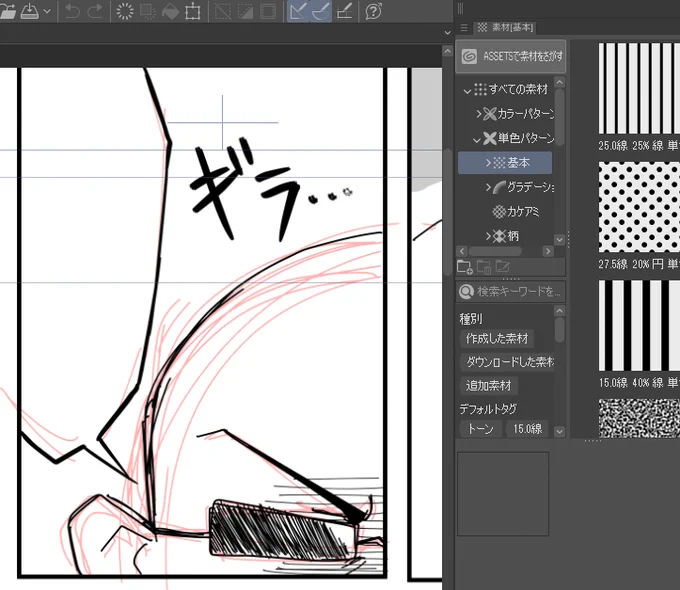Select the 素材[基本] palette tab

point(506,27)
